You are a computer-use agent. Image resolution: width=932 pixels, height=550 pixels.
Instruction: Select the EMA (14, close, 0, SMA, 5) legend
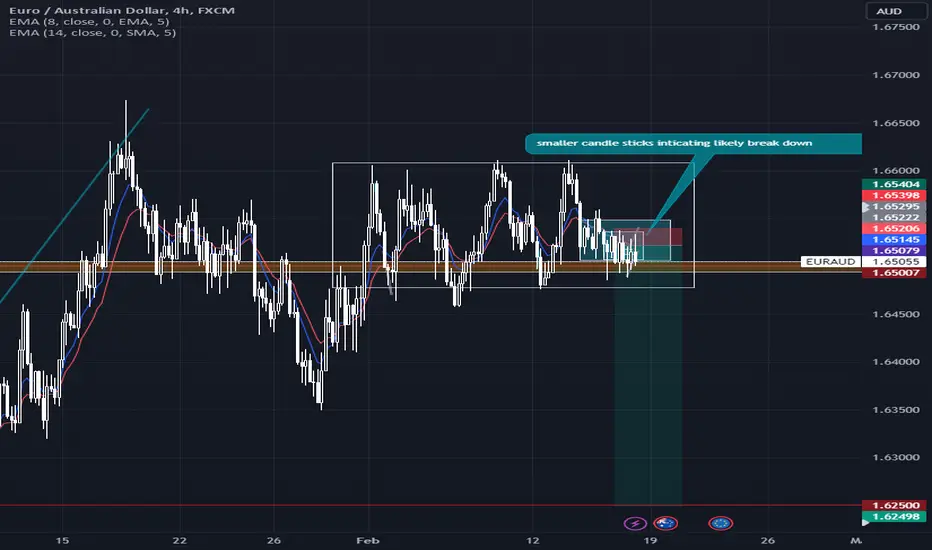[x=92, y=33]
